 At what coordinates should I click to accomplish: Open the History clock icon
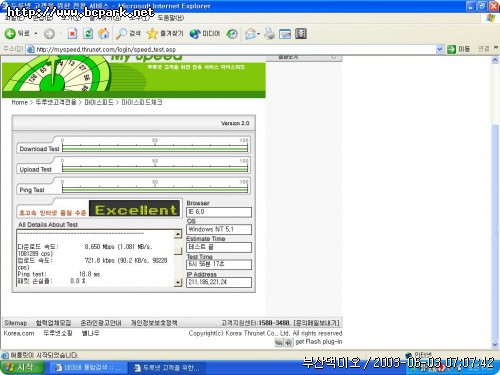coord(232,33)
